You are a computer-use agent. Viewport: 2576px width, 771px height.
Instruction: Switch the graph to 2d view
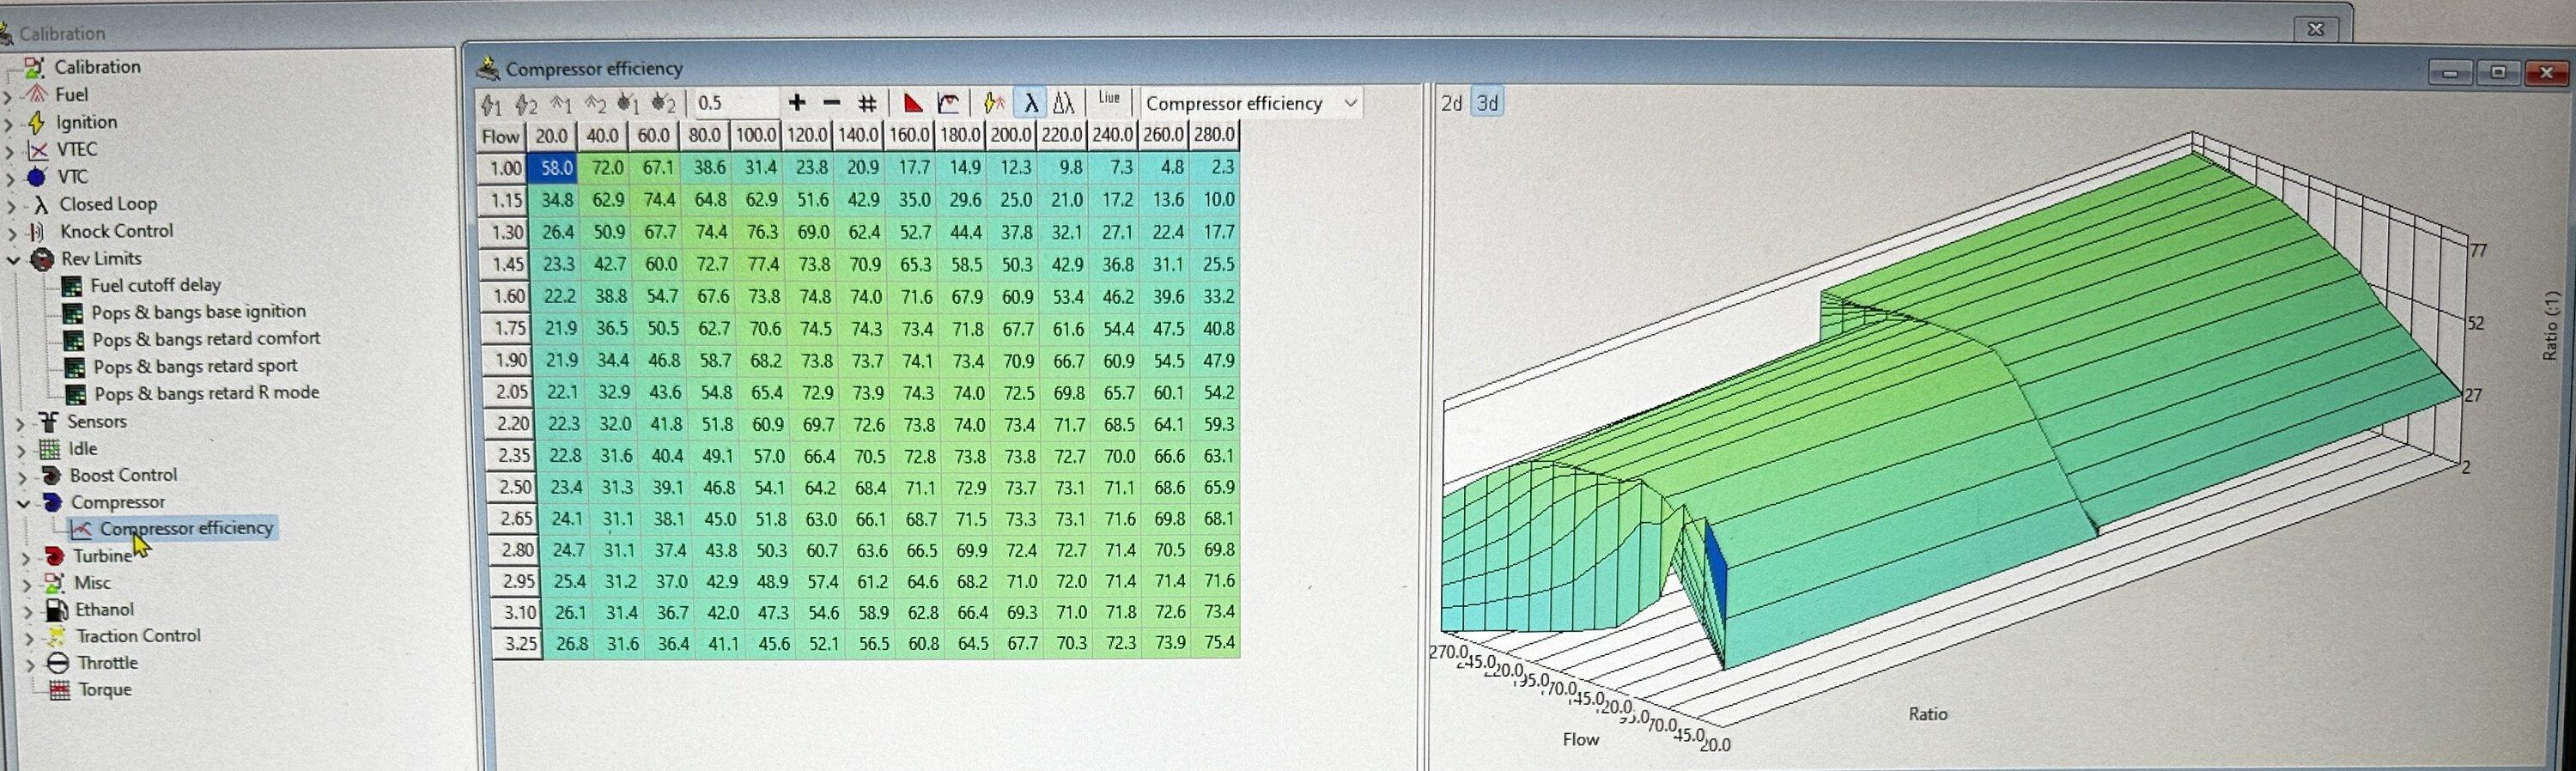pos(1451,103)
